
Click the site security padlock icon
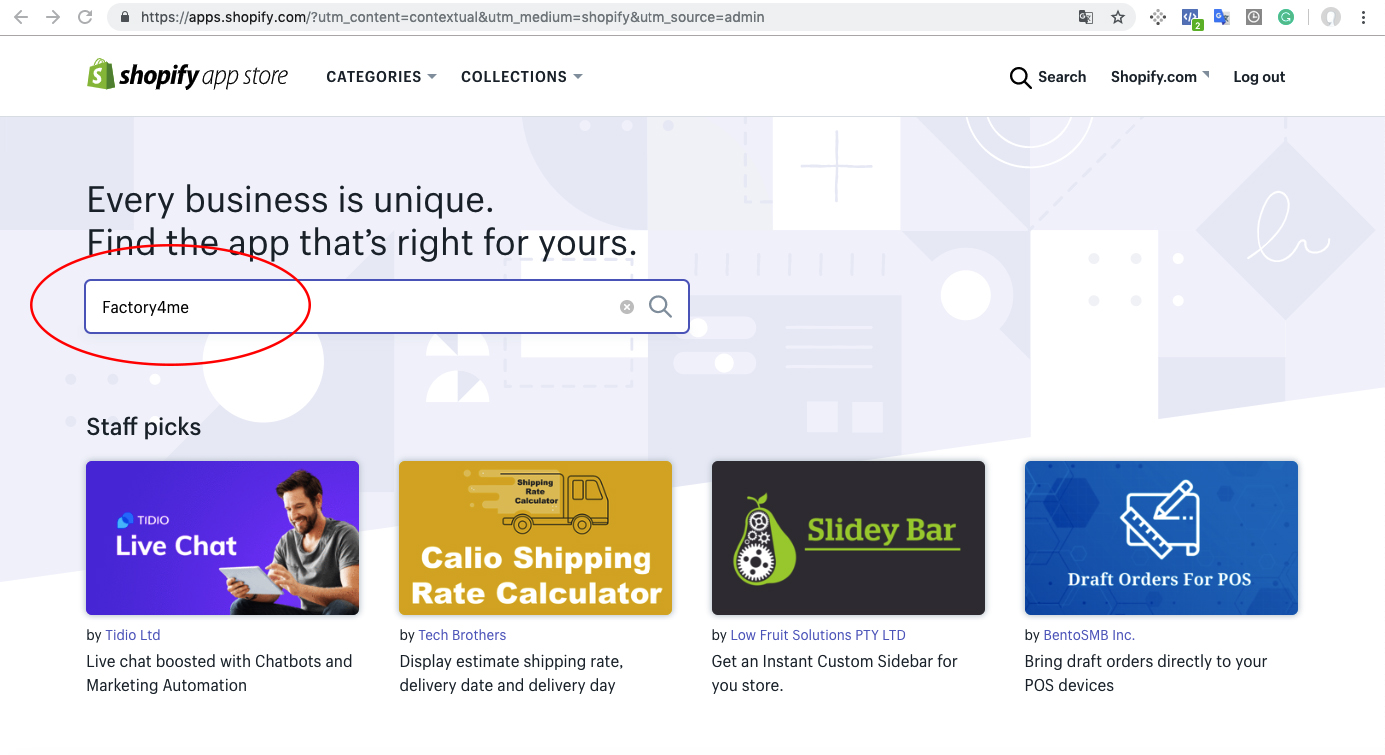125,17
